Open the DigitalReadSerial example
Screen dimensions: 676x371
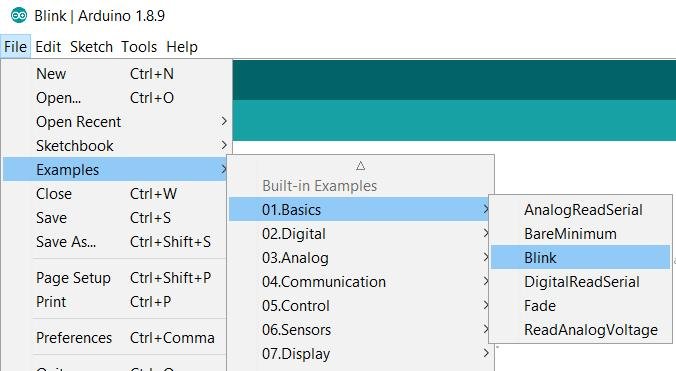click(x=580, y=282)
